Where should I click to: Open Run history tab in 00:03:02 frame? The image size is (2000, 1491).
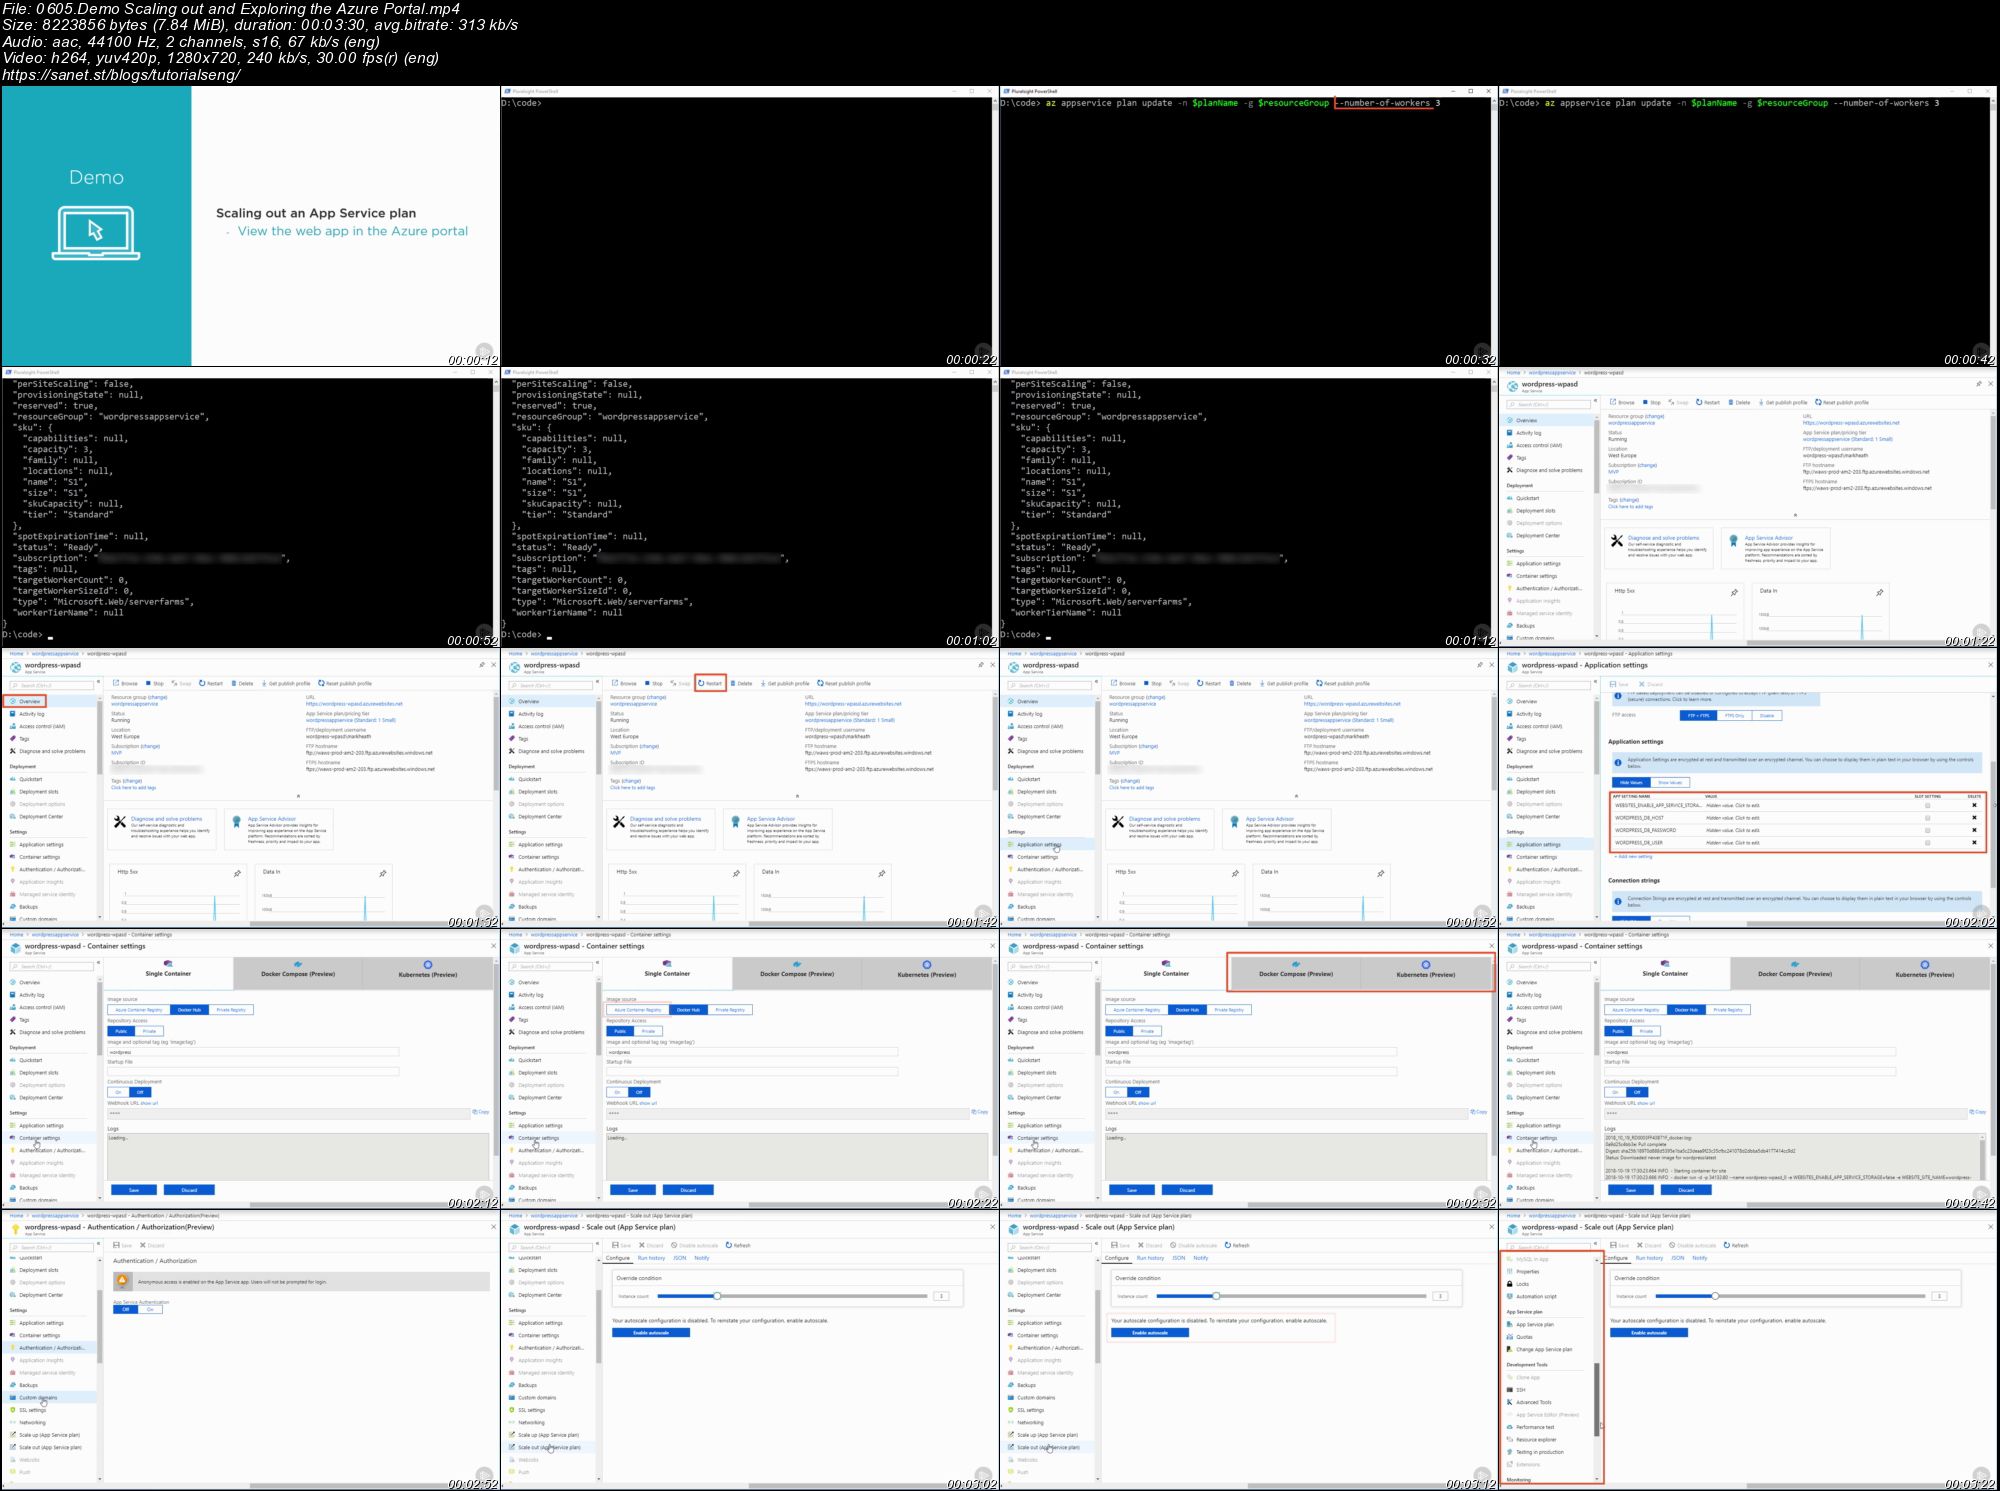click(651, 1258)
